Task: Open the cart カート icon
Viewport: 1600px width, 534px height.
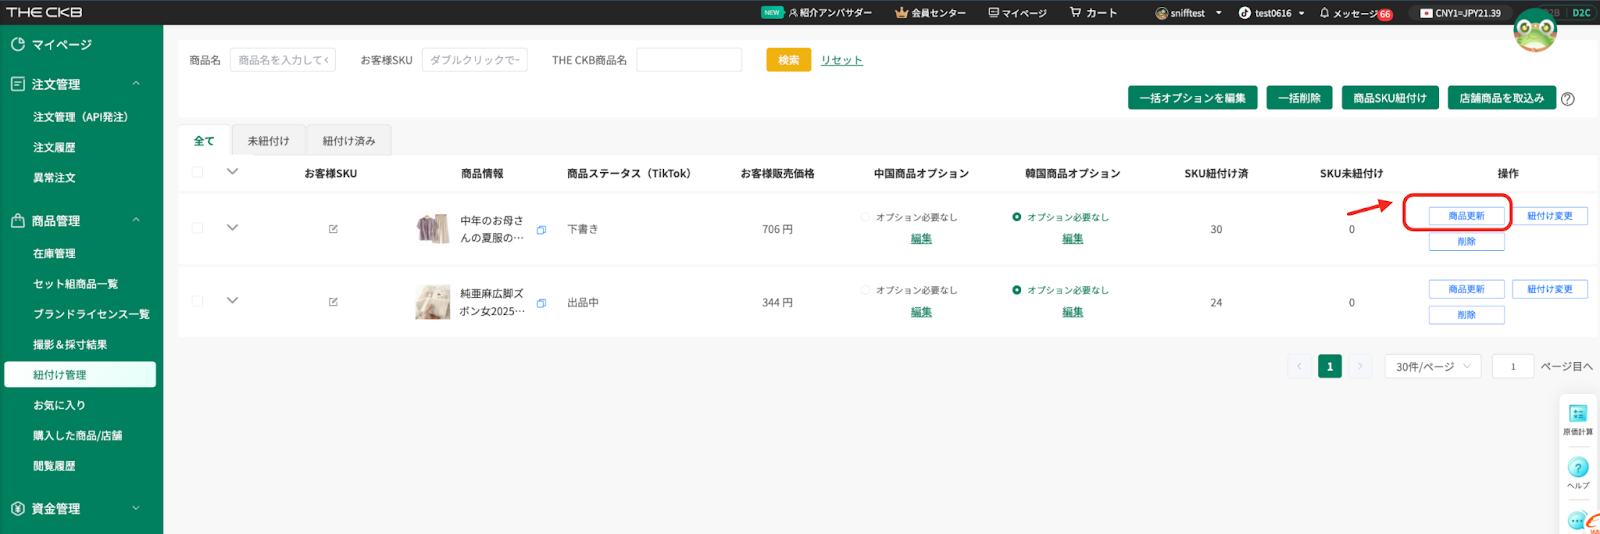Action: click(1075, 13)
